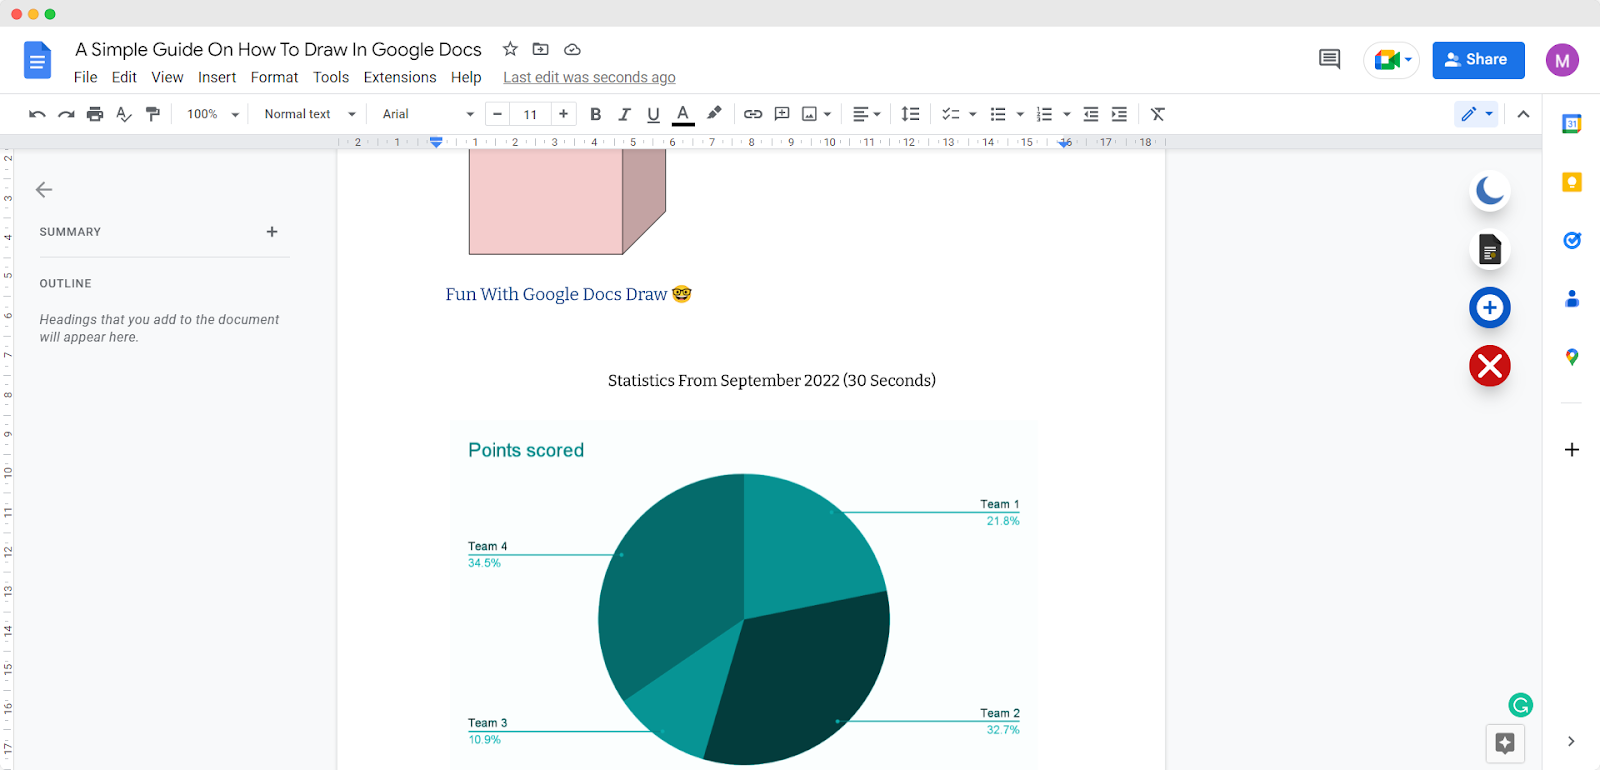1600x770 pixels.
Task: Toggle underline formatting
Action: [x=653, y=114]
